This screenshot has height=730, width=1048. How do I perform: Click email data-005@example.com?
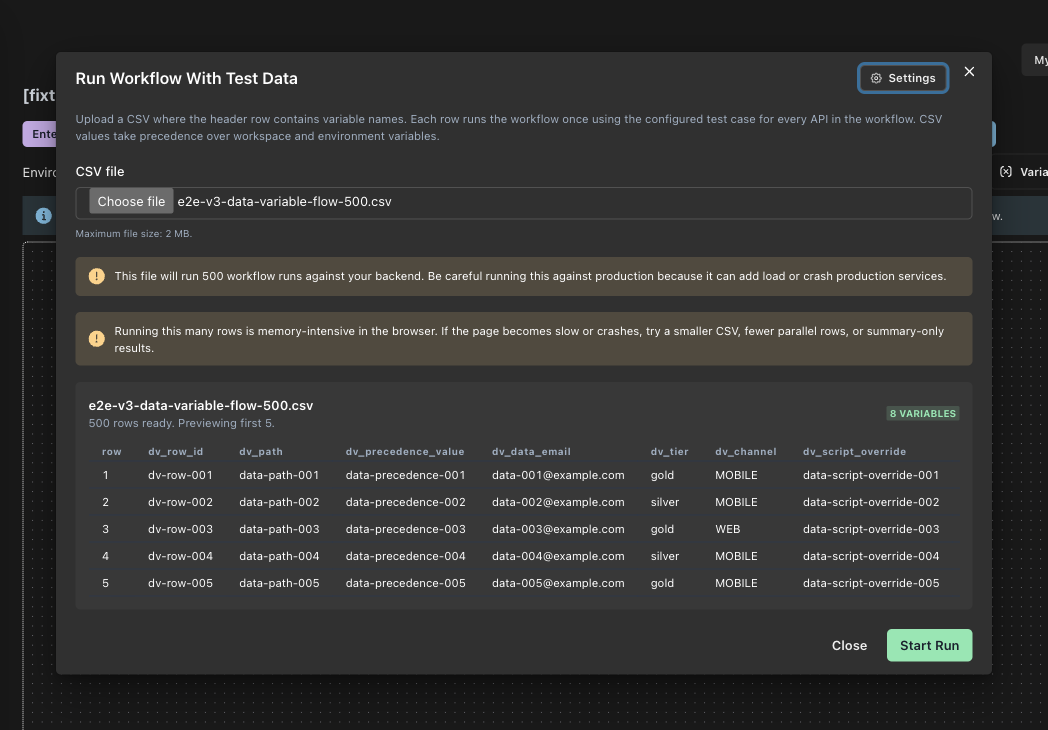tap(558, 583)
